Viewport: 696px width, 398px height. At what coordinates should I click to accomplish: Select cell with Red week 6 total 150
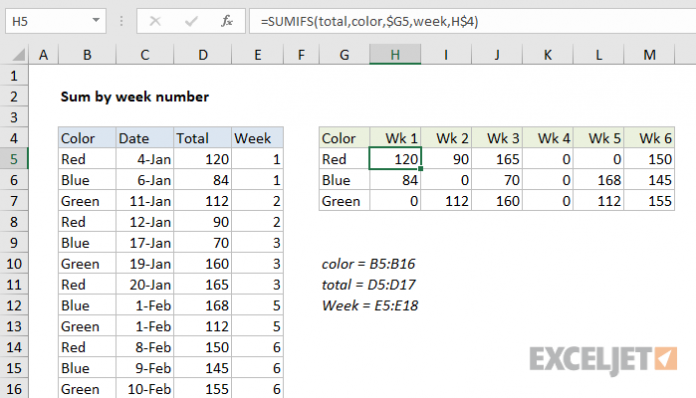pos(649,159)
